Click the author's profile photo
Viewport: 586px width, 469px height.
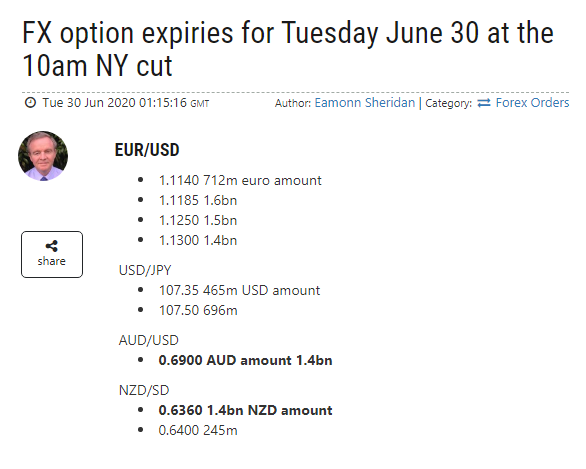pos(43,156)
